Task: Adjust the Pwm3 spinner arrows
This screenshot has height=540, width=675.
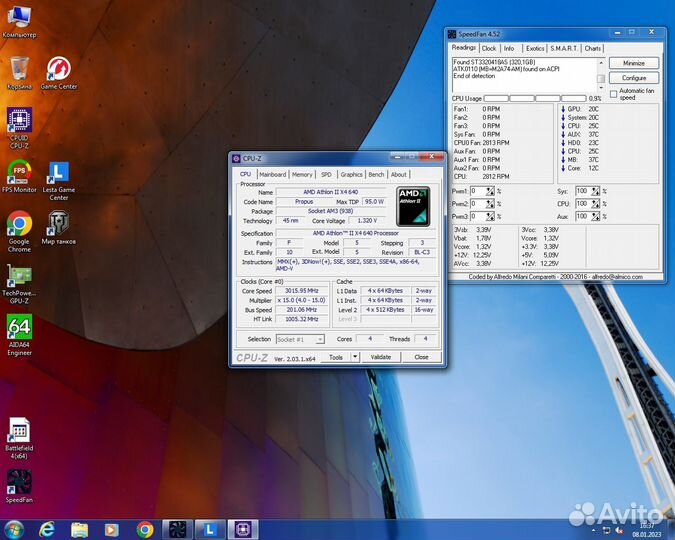Action: [x=490, y=216]
